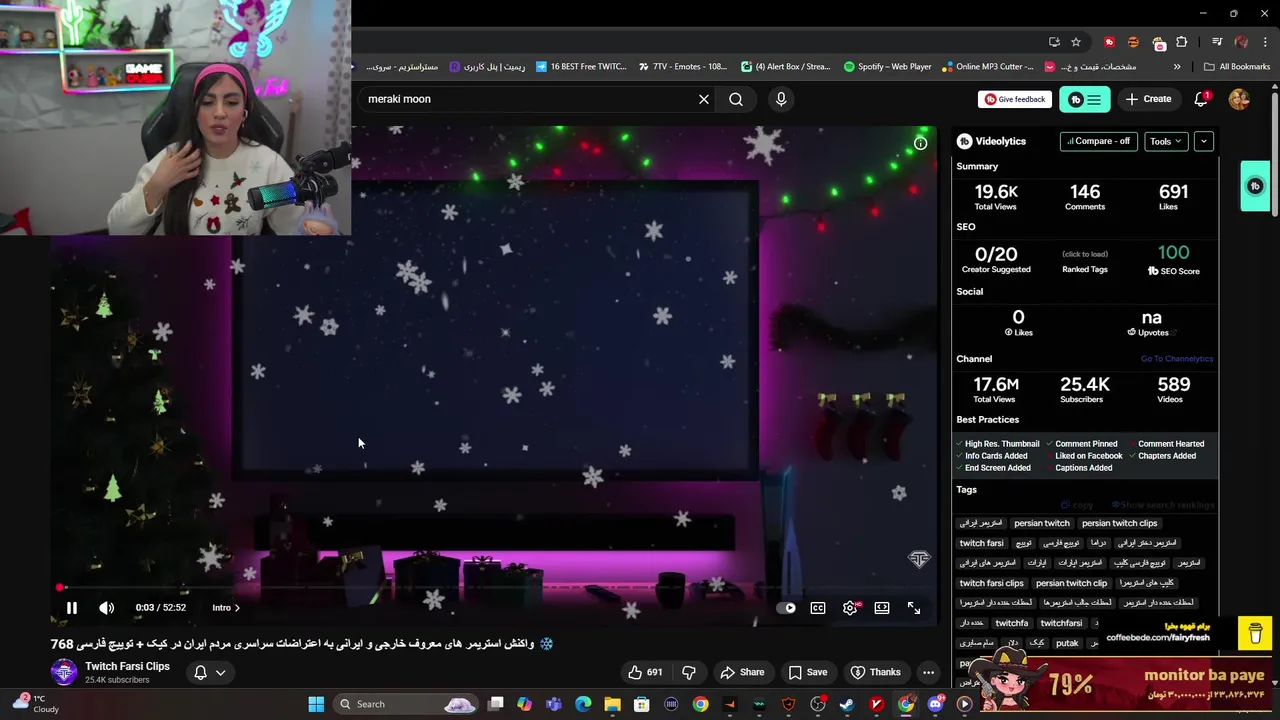Open Twitch Farsi Clips channel avatar

(x=64, y=672)
